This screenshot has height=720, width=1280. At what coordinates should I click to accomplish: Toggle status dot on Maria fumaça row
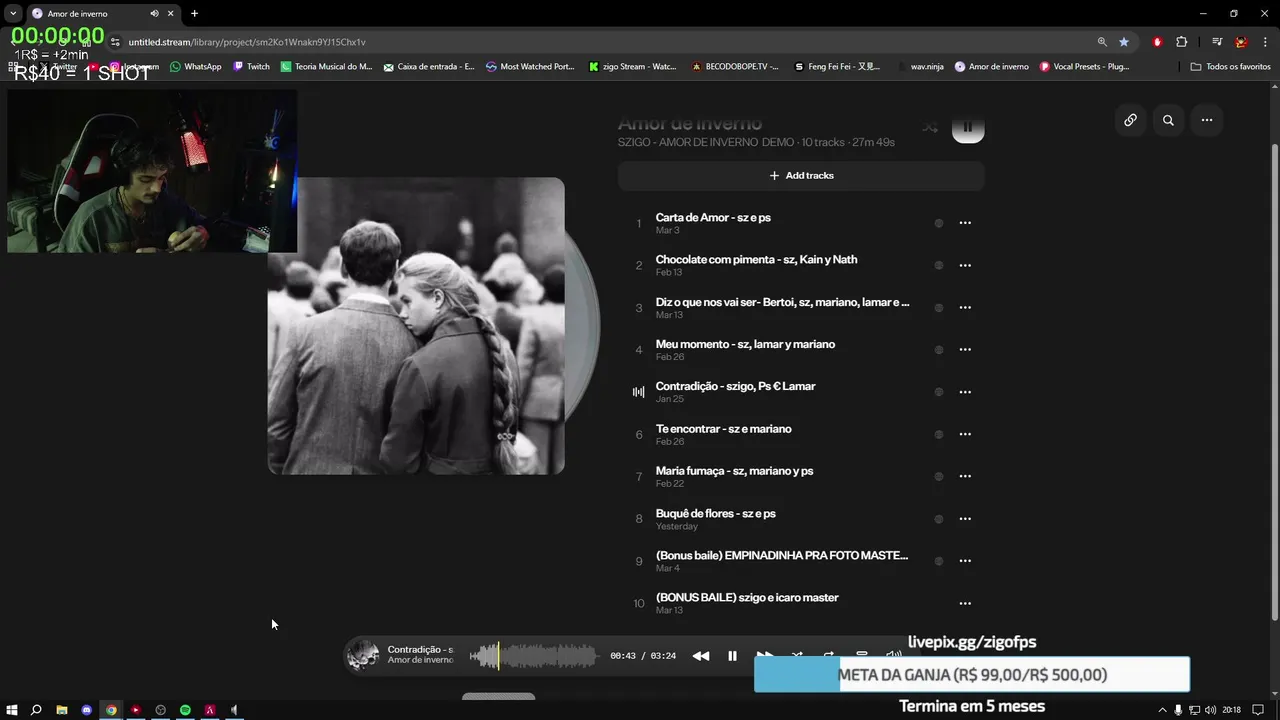(938, 476)
